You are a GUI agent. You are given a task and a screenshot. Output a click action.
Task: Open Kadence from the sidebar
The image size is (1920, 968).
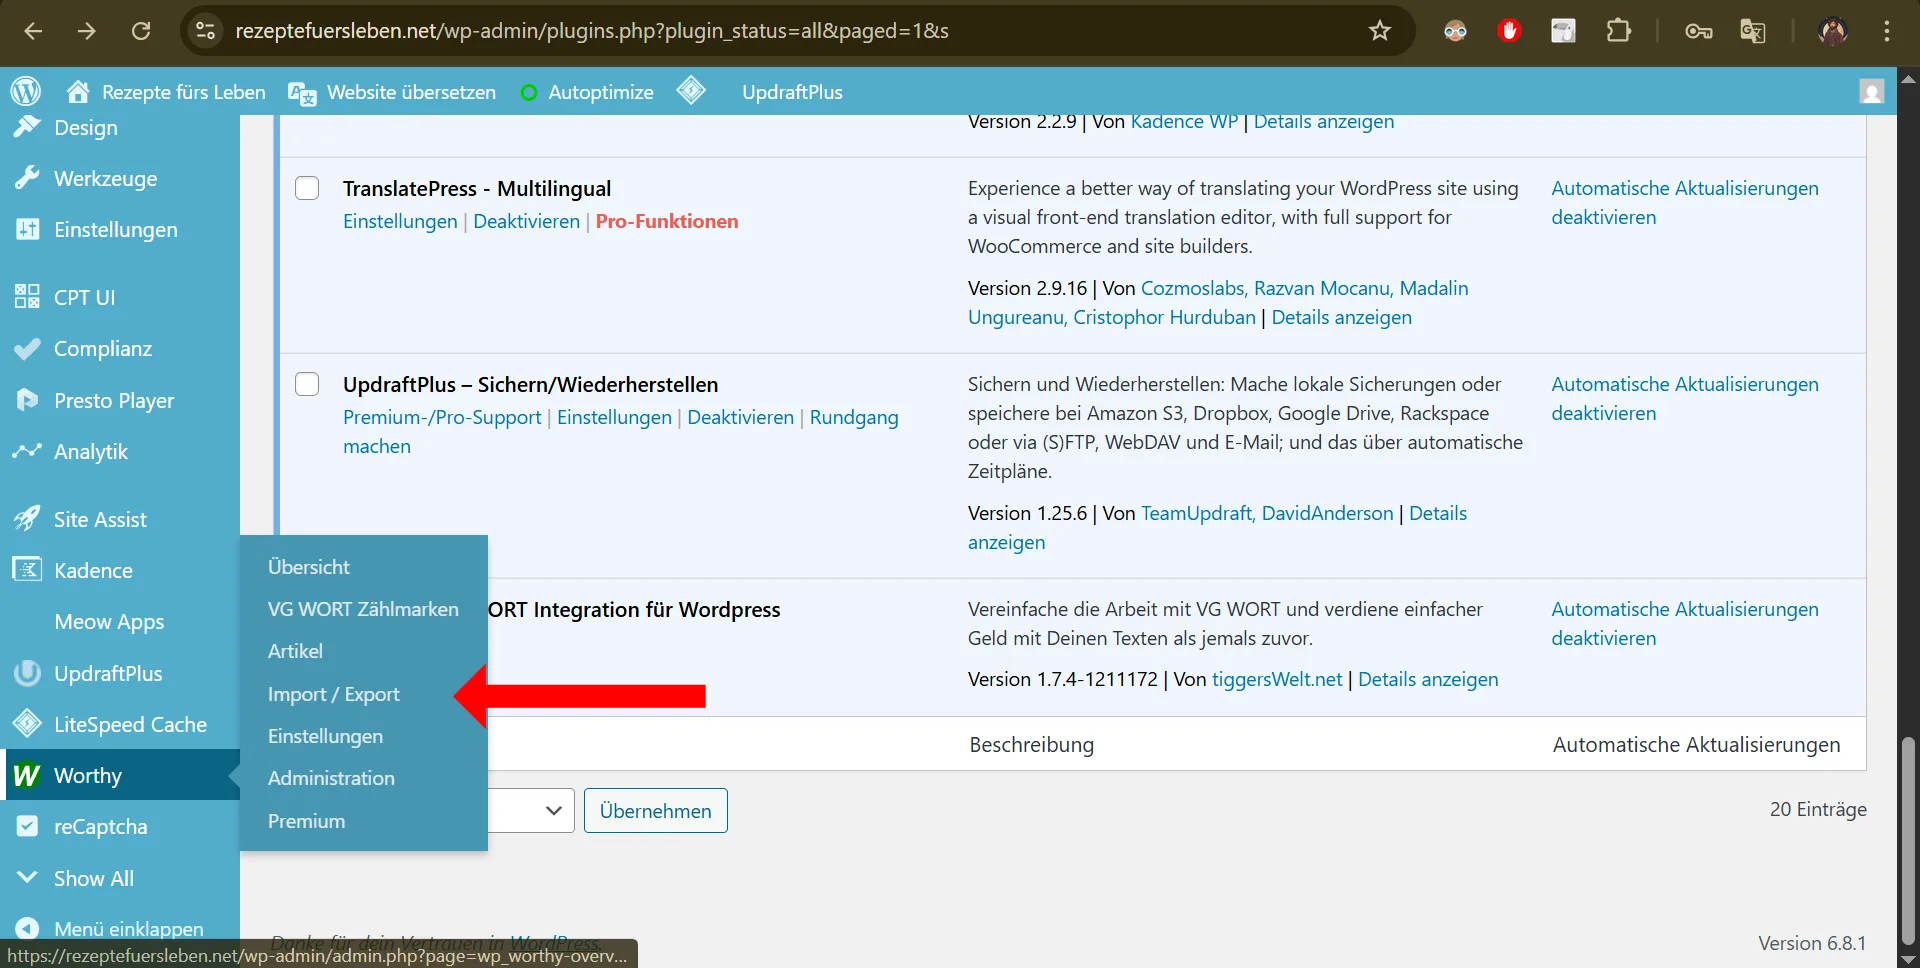93,570
